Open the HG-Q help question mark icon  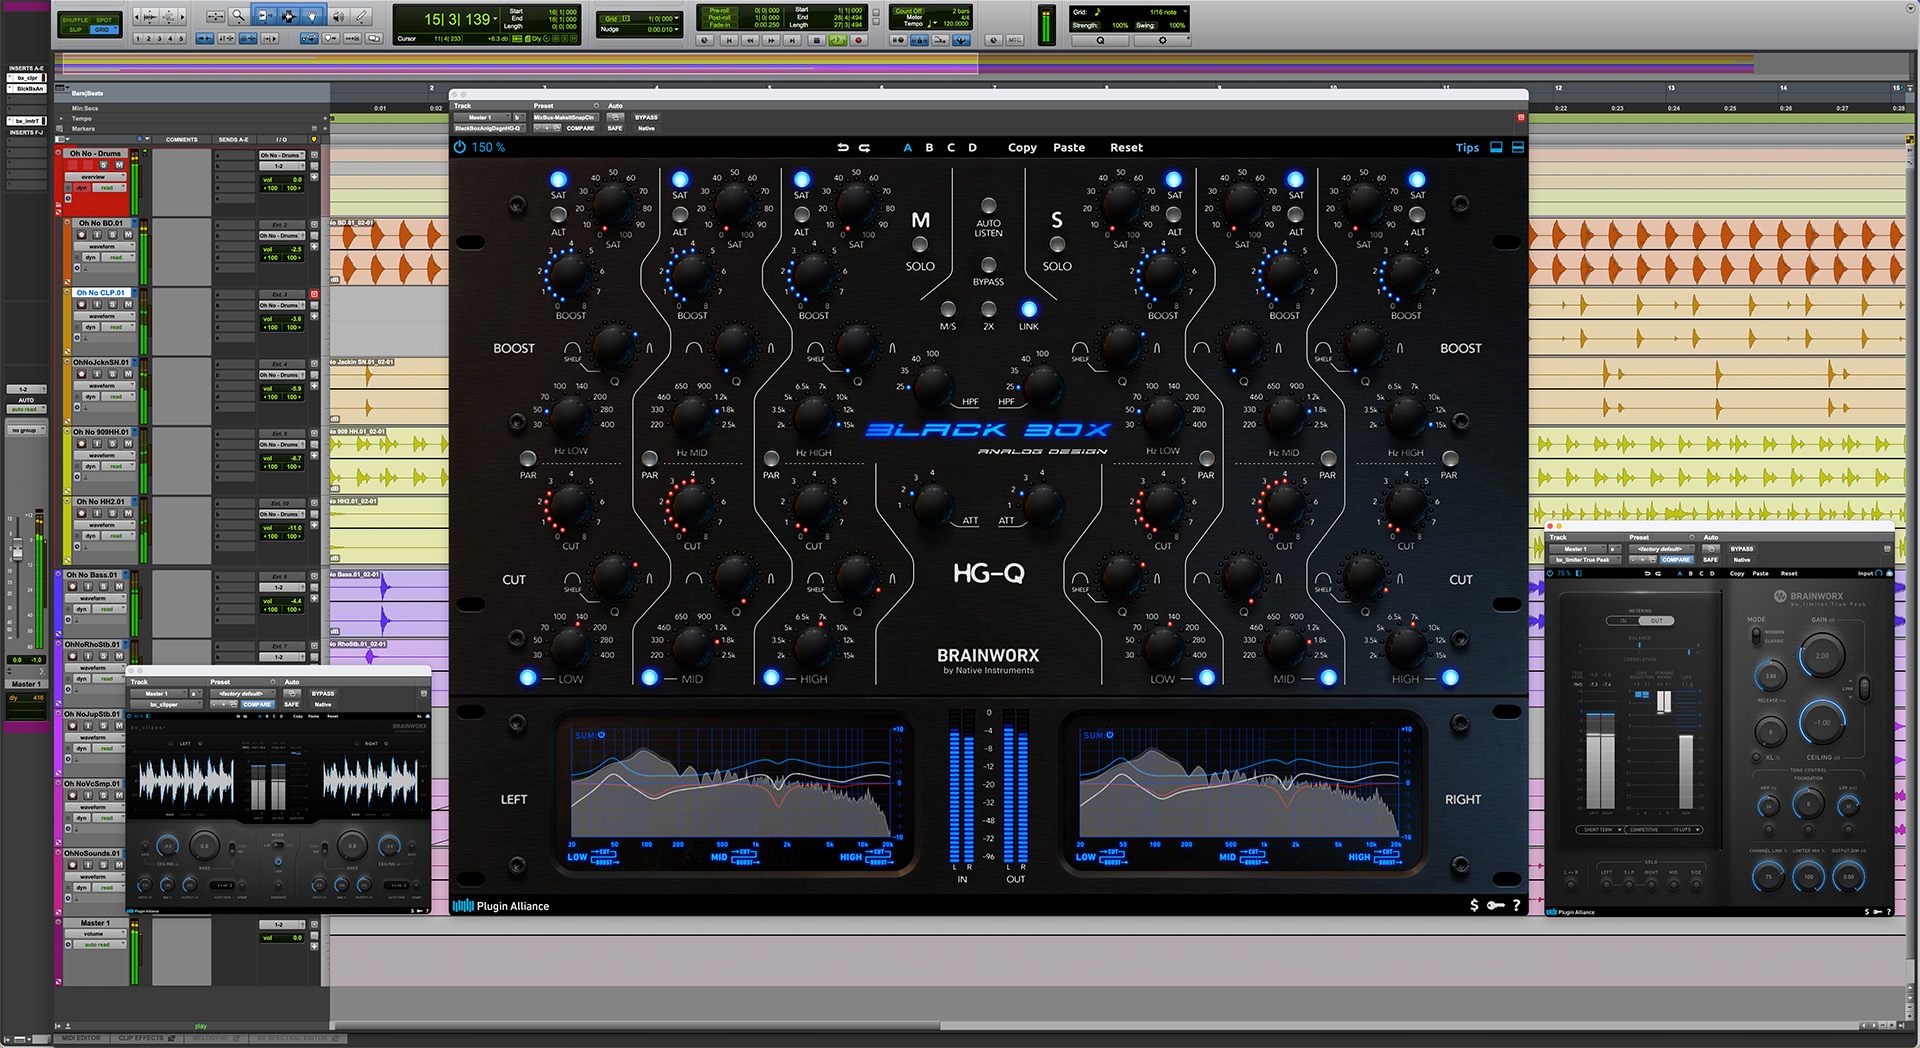[x=1516, y=905]
